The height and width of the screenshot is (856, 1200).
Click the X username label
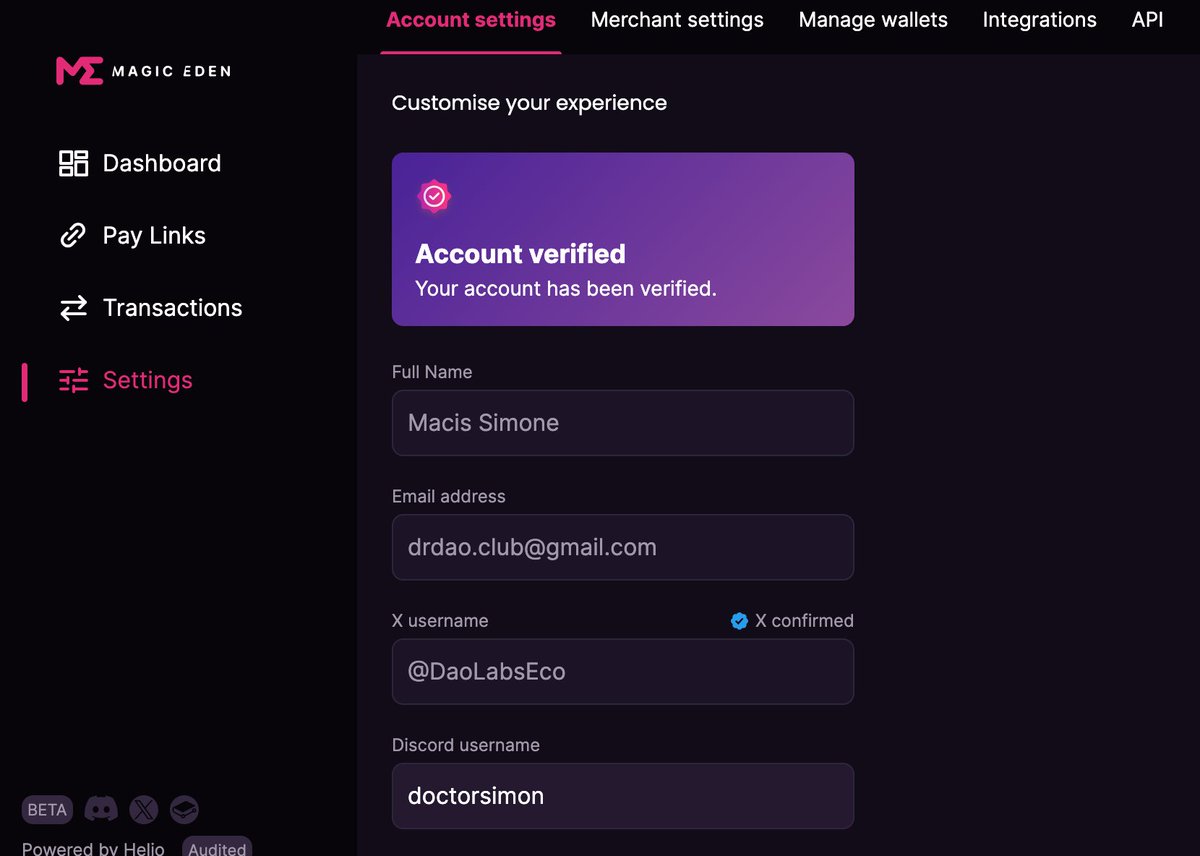tap(440, 621)
